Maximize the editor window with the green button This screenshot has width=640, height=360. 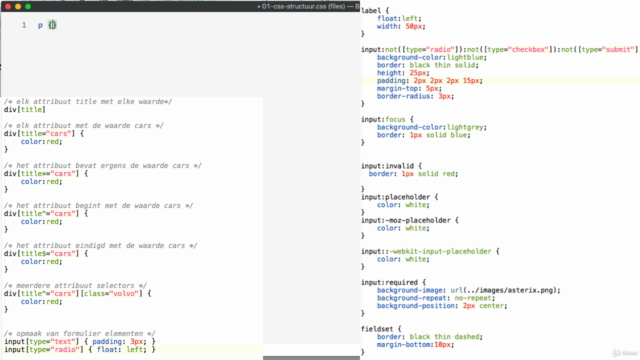tap(28, 7)
